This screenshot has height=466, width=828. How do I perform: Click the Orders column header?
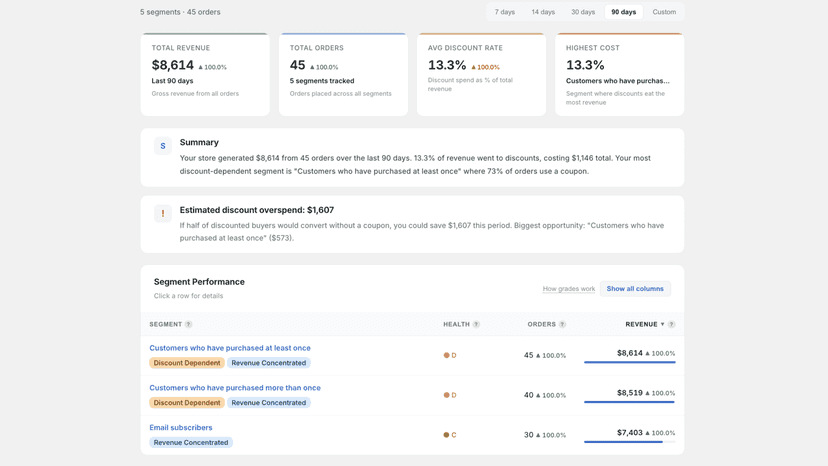point(541,324)
